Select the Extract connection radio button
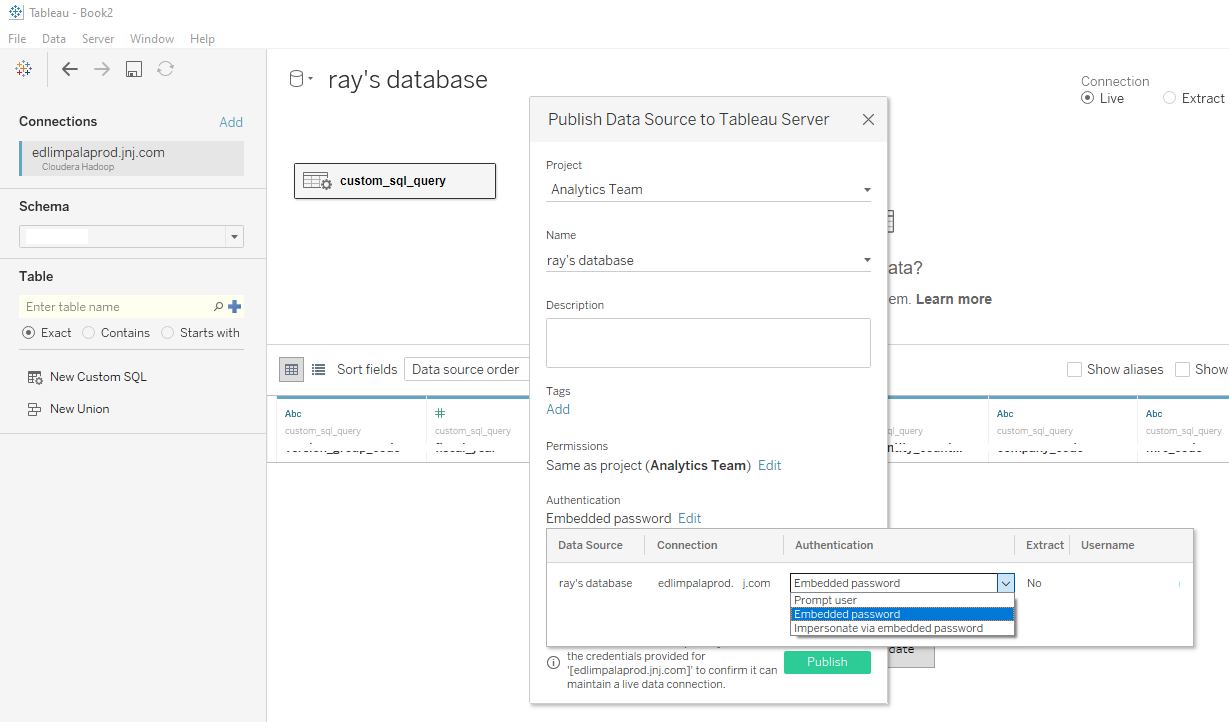The height and width of the screenshot is (722, 1229). 1170,97
